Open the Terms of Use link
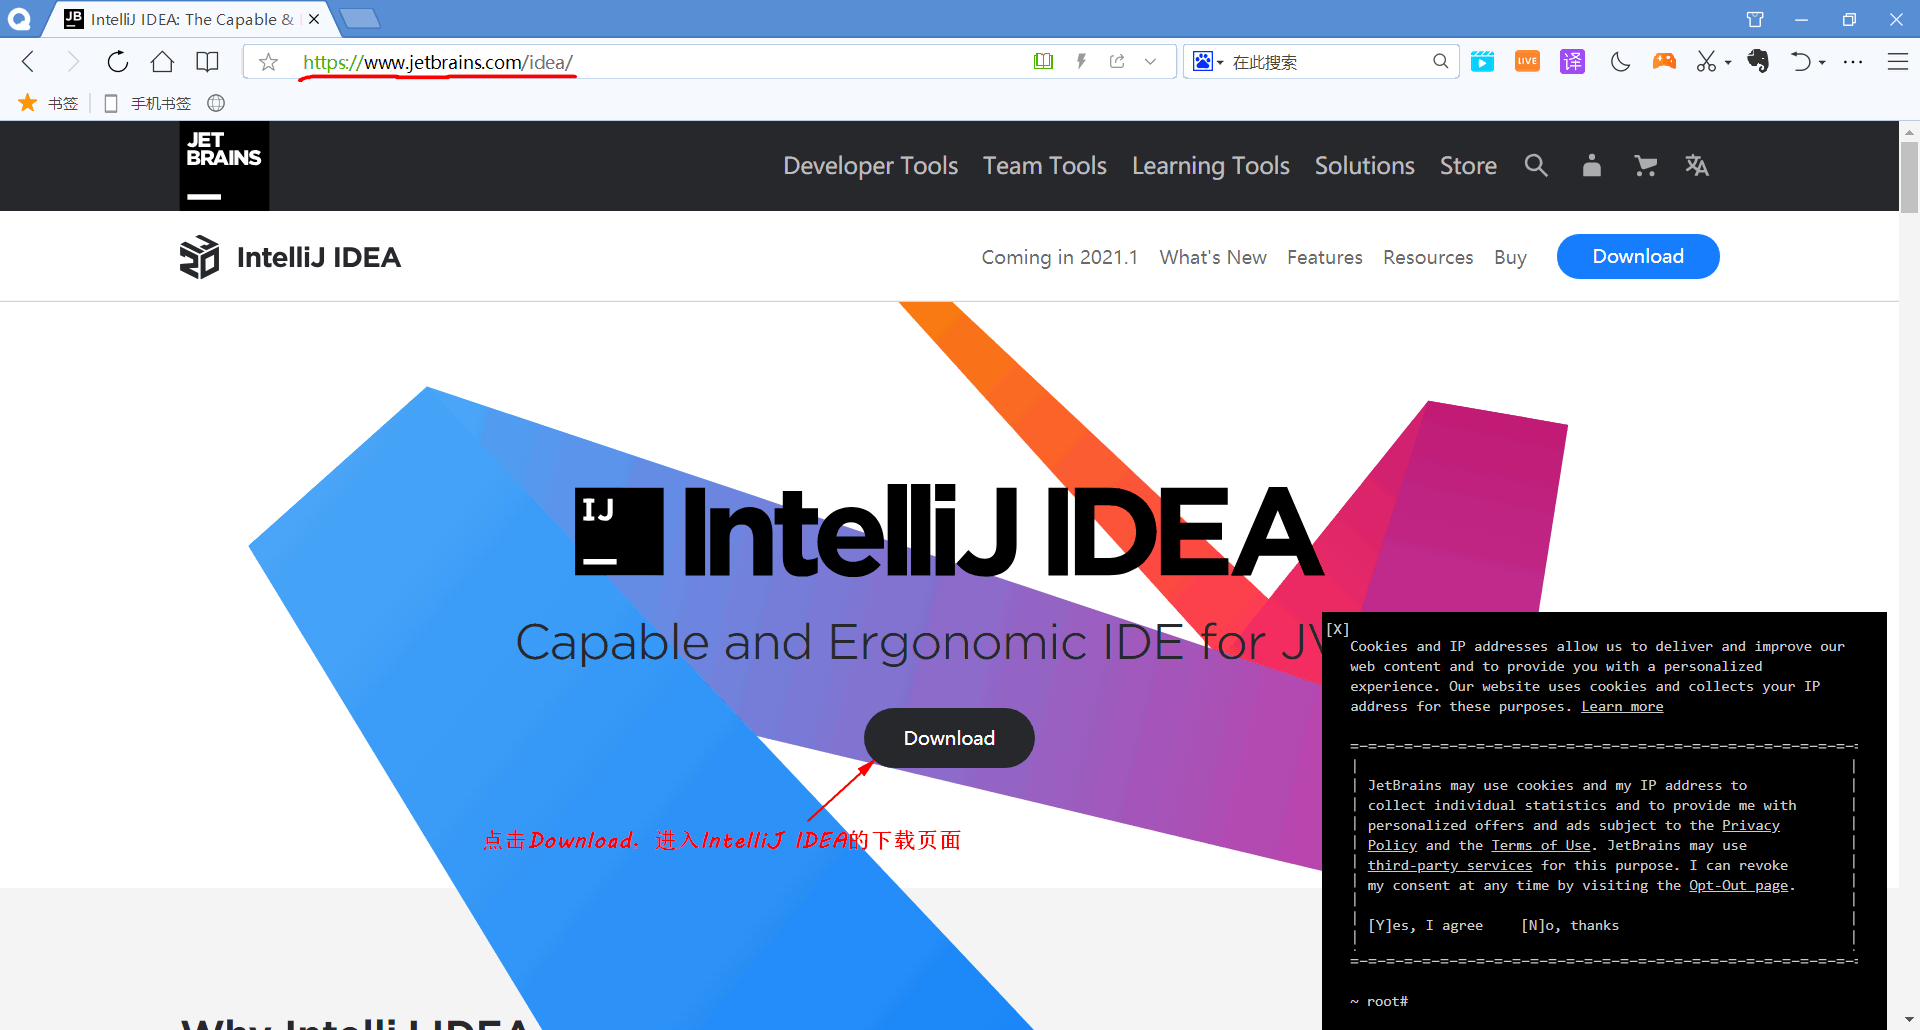 pyautogui.click(x=1541, y=846)
